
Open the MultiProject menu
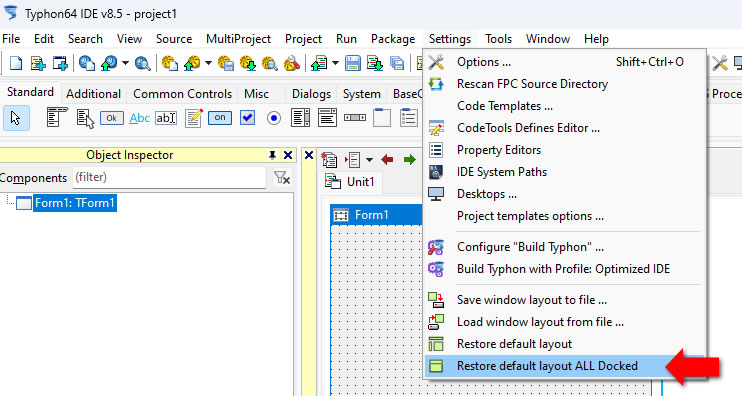point(238,39)
